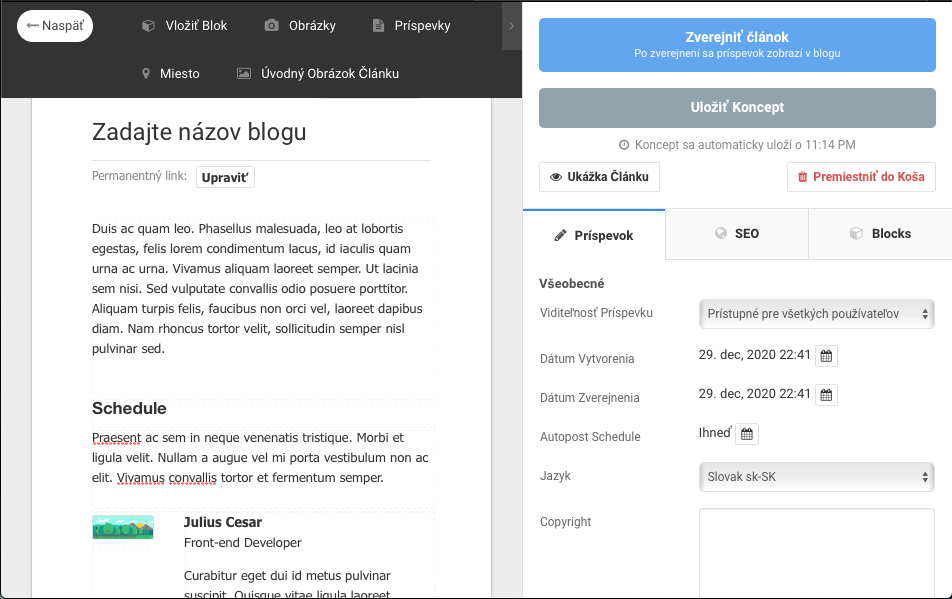The width and height of the screenshot is (952, 599).
Task: Move the article to trash with Premiestniť do Koša
Action: 861,177
